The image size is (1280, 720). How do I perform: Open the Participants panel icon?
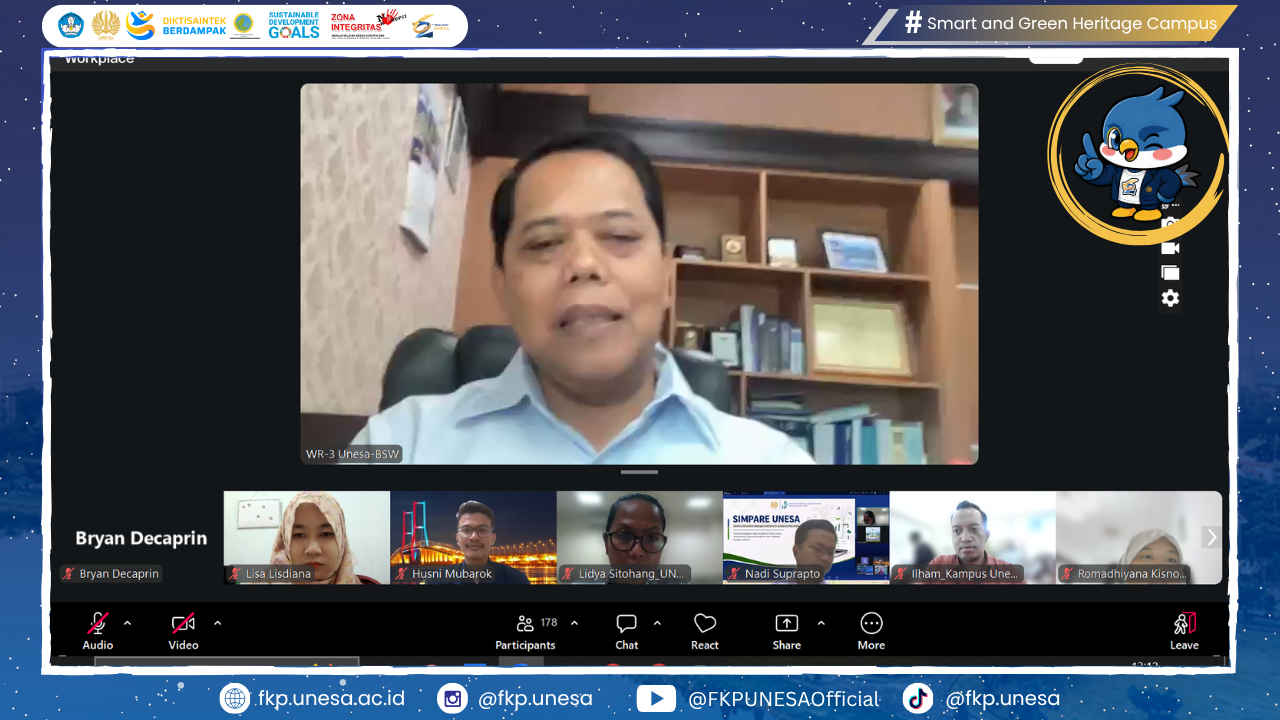pyautogui.click(x=525, y=623)
